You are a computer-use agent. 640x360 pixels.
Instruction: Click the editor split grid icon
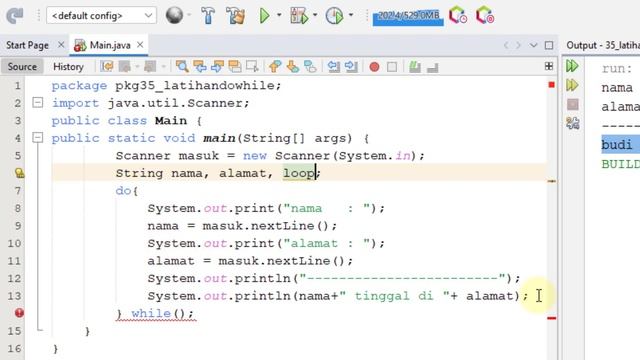[549, 66]
